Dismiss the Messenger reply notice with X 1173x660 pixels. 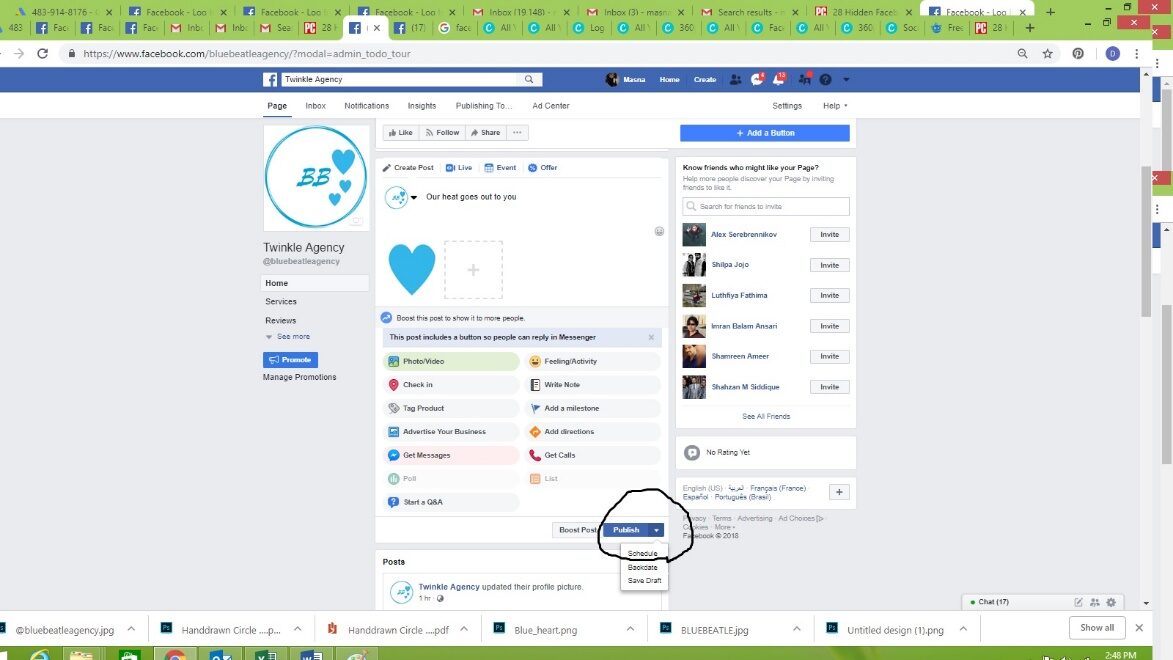tap(651, 338)
